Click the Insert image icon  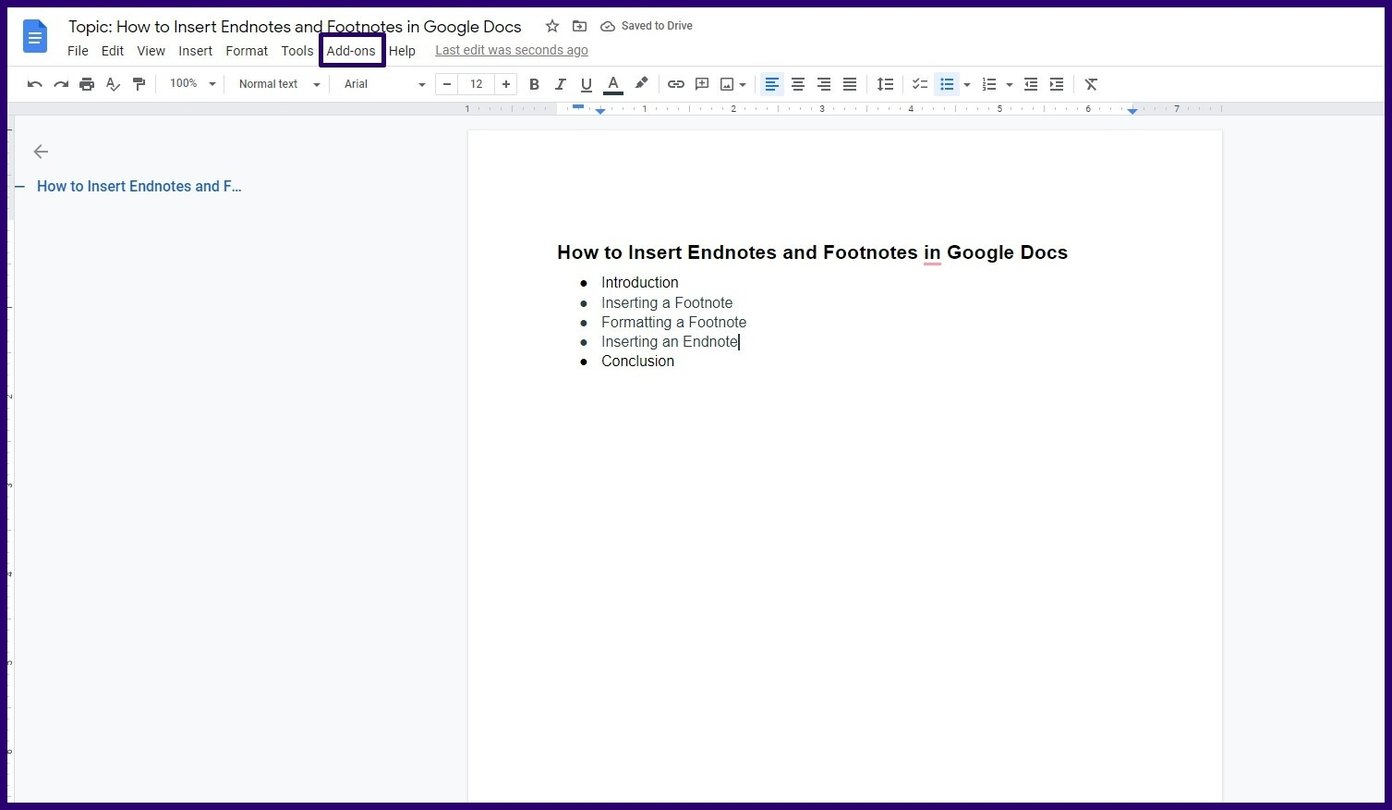(x=727, y=84)
